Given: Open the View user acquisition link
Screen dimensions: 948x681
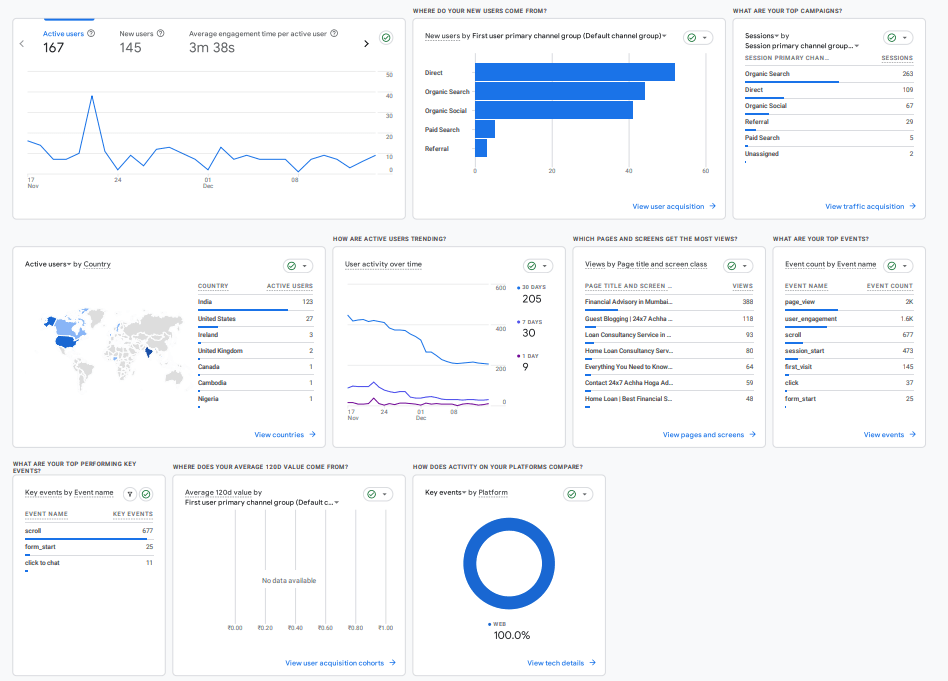Looking at the screenshot, I should coord(674,207).
